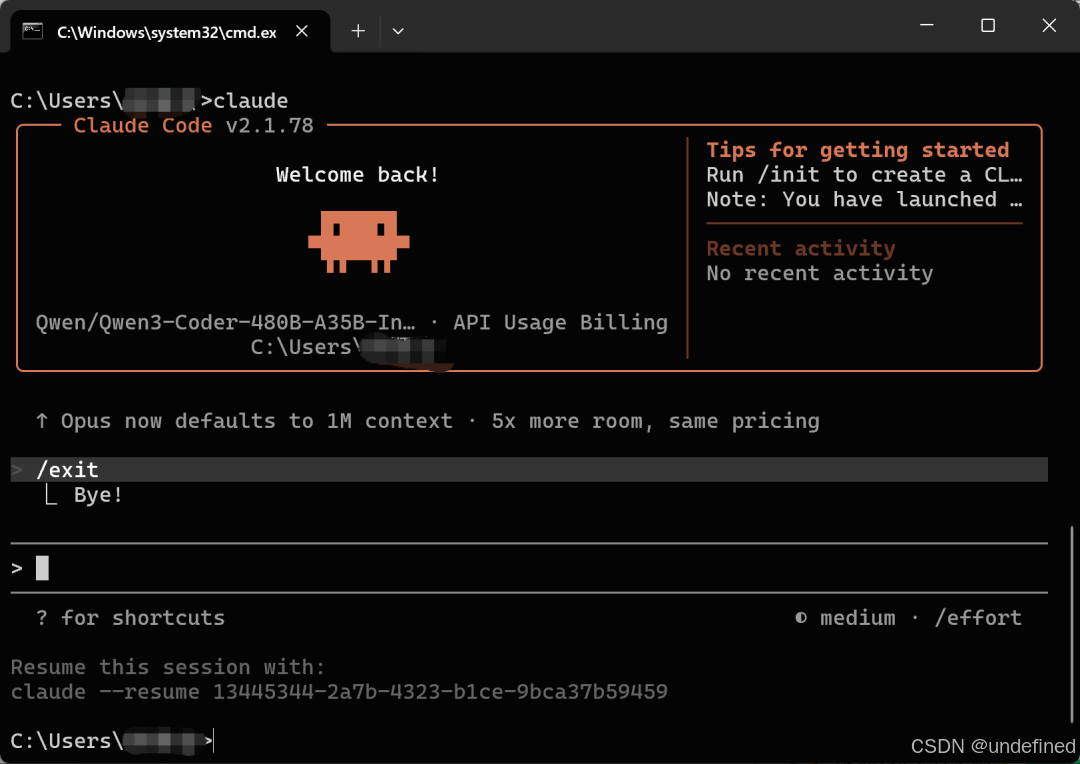Click the 'Recent activity' heading

tap(801, 249)
